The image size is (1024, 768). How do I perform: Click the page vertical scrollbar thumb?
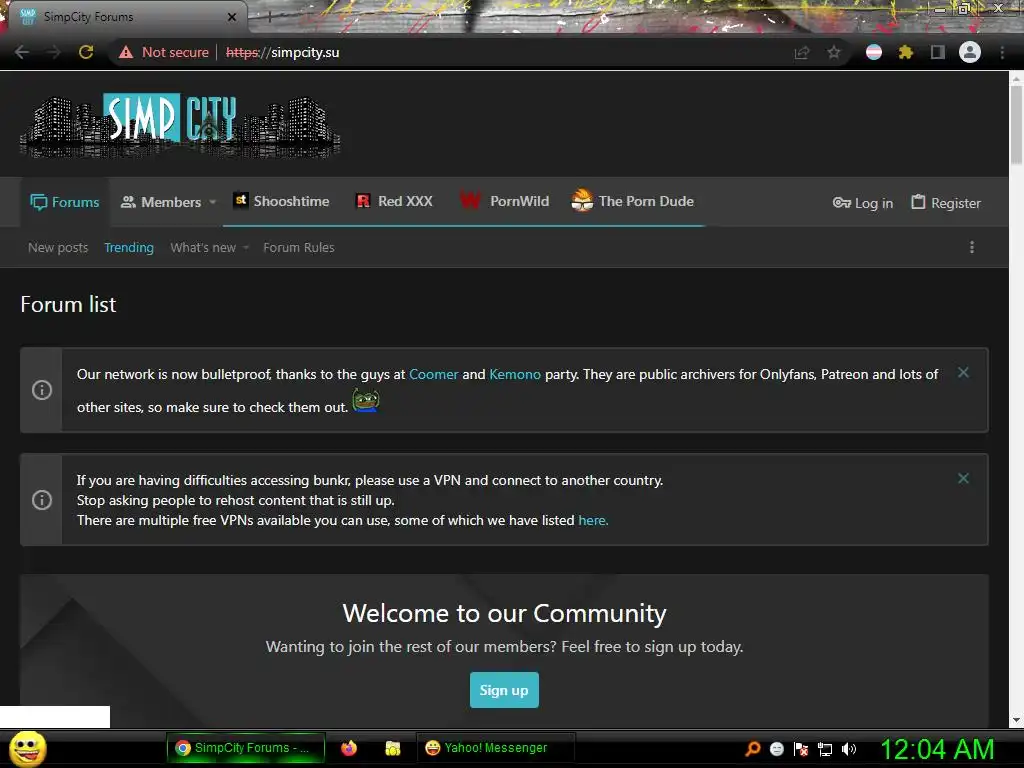(x=1016, y=124)
